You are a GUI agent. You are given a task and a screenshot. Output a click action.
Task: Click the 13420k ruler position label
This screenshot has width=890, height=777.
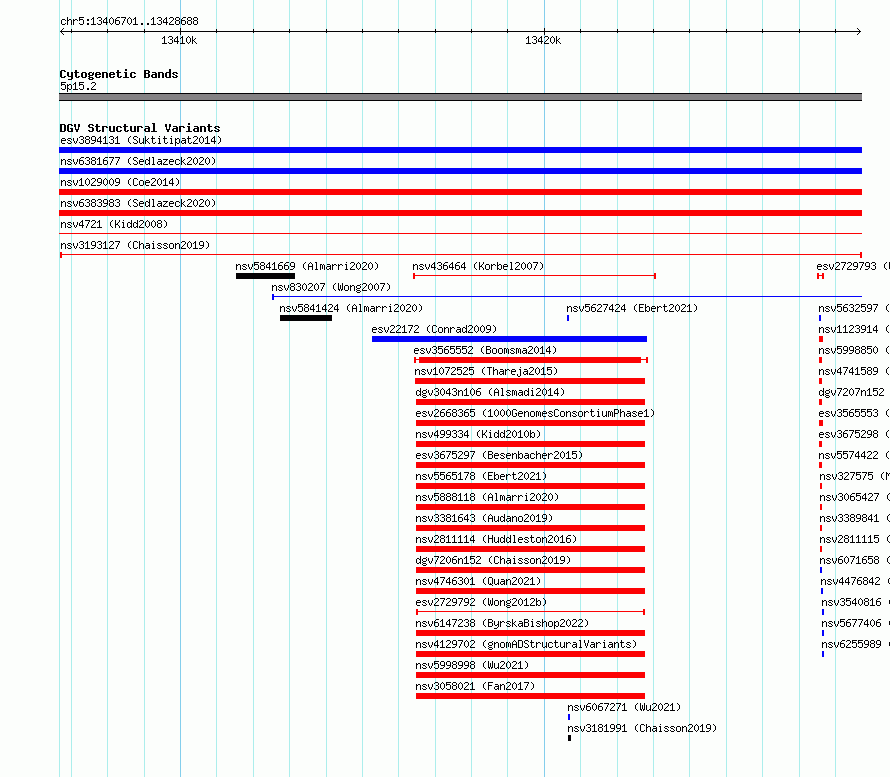543,40
